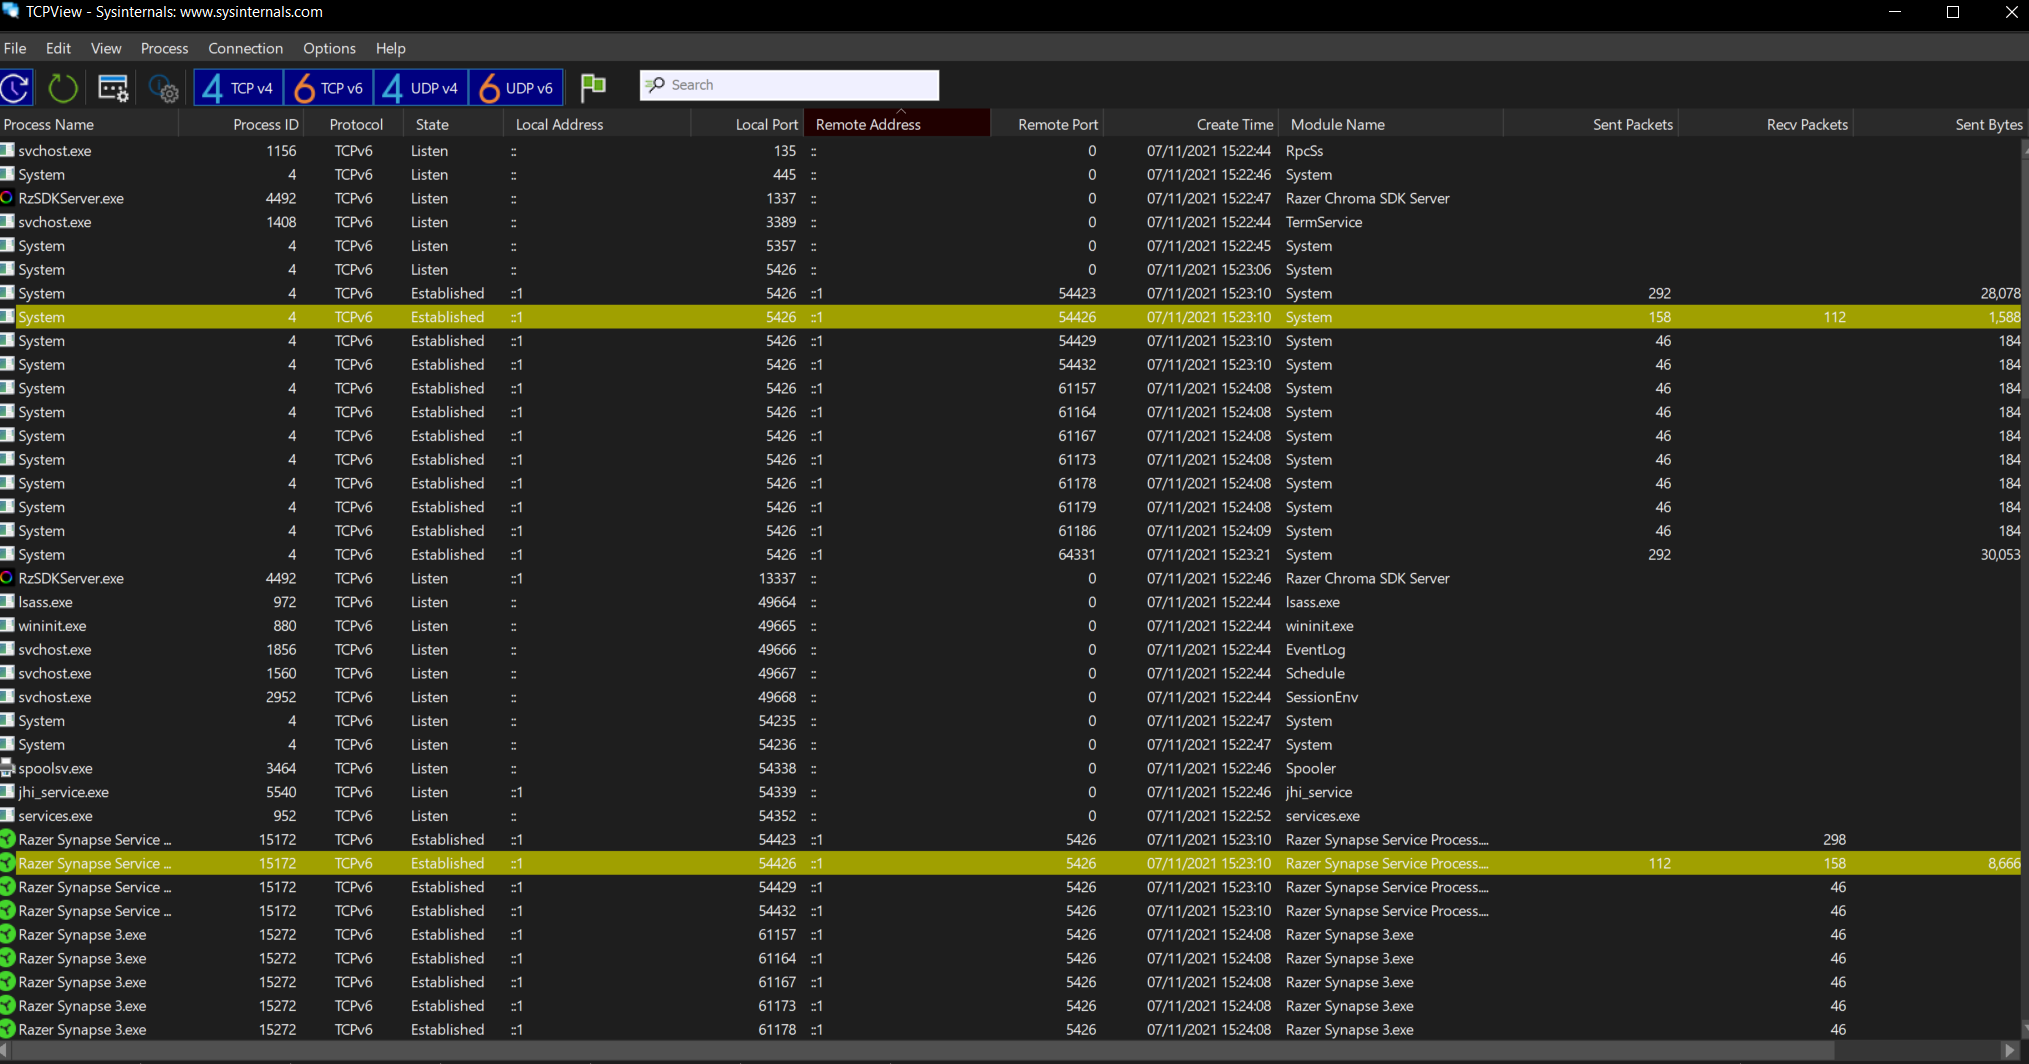Screen dimensions: 2029x1064
Task: Select highlighted System row remote port 54426
Action: coord(1010,317)
